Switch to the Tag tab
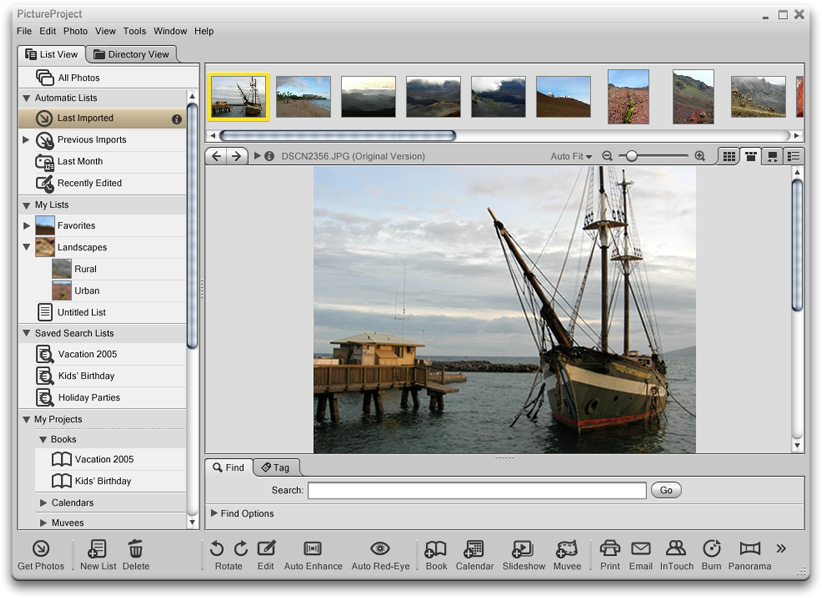 click(x=276, y=467)
